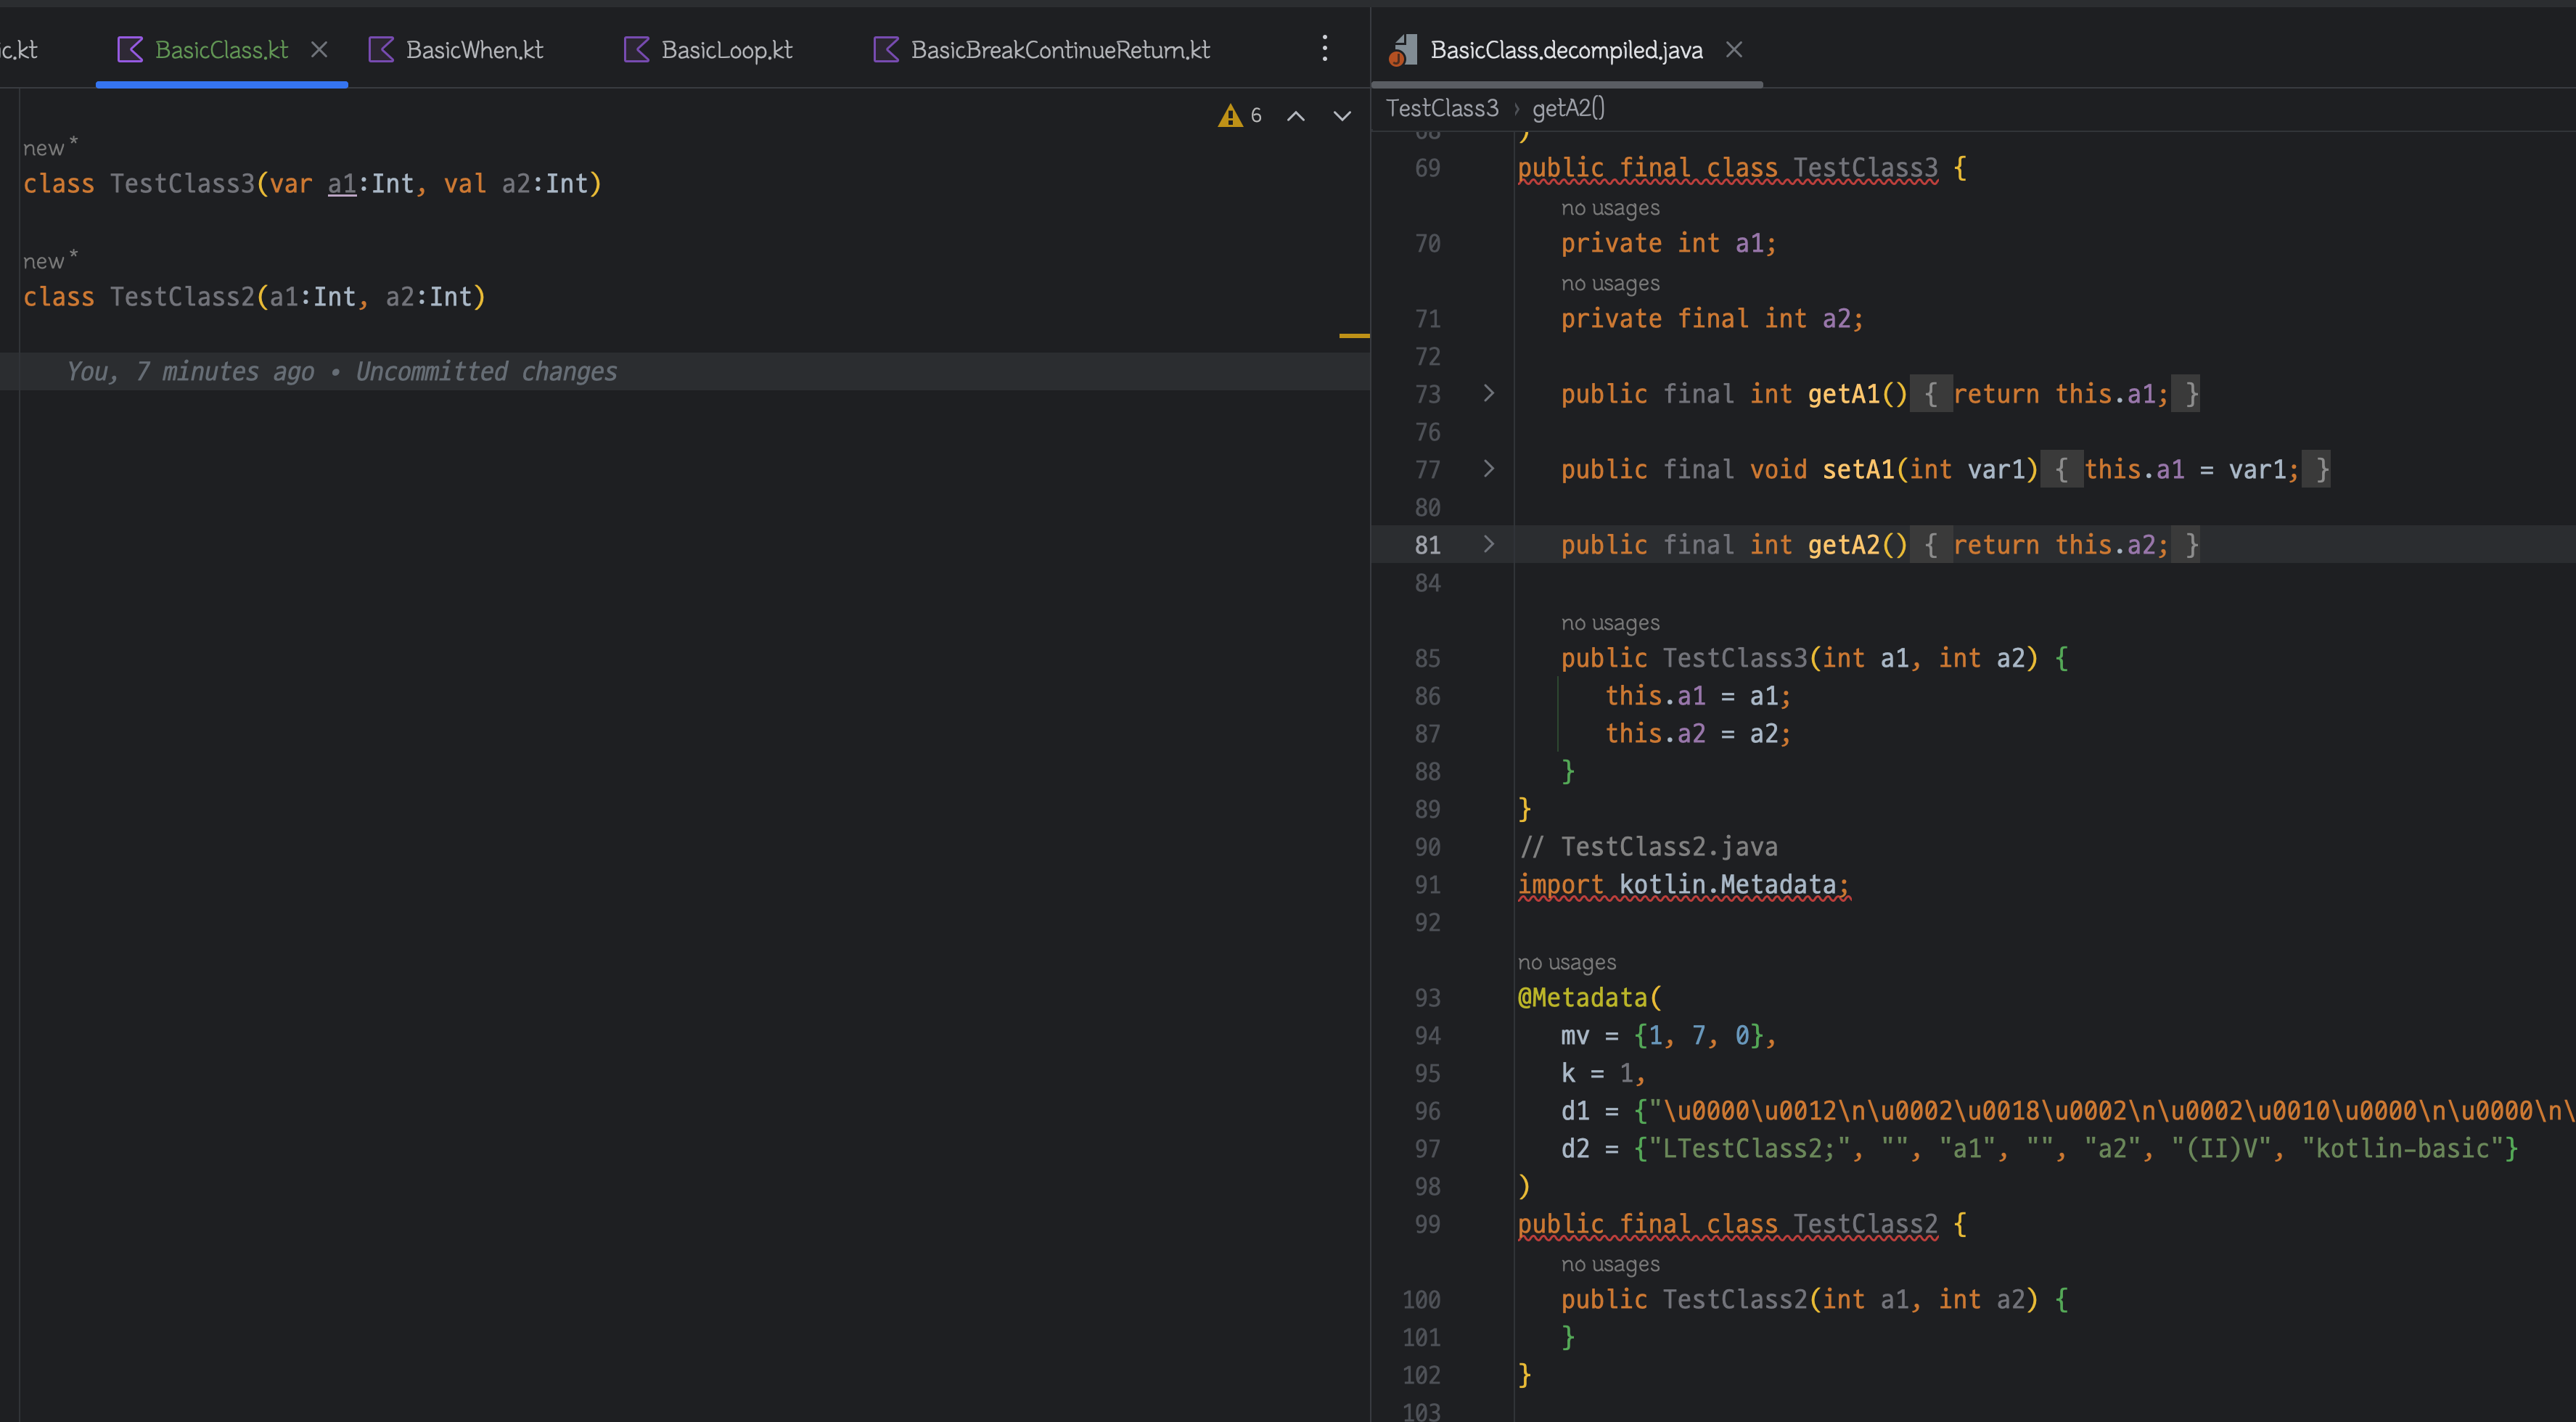Expand the folded getA2() method
Image resolution: width=2576 pixels, height=1422 pixels.
pos(1488,544)
